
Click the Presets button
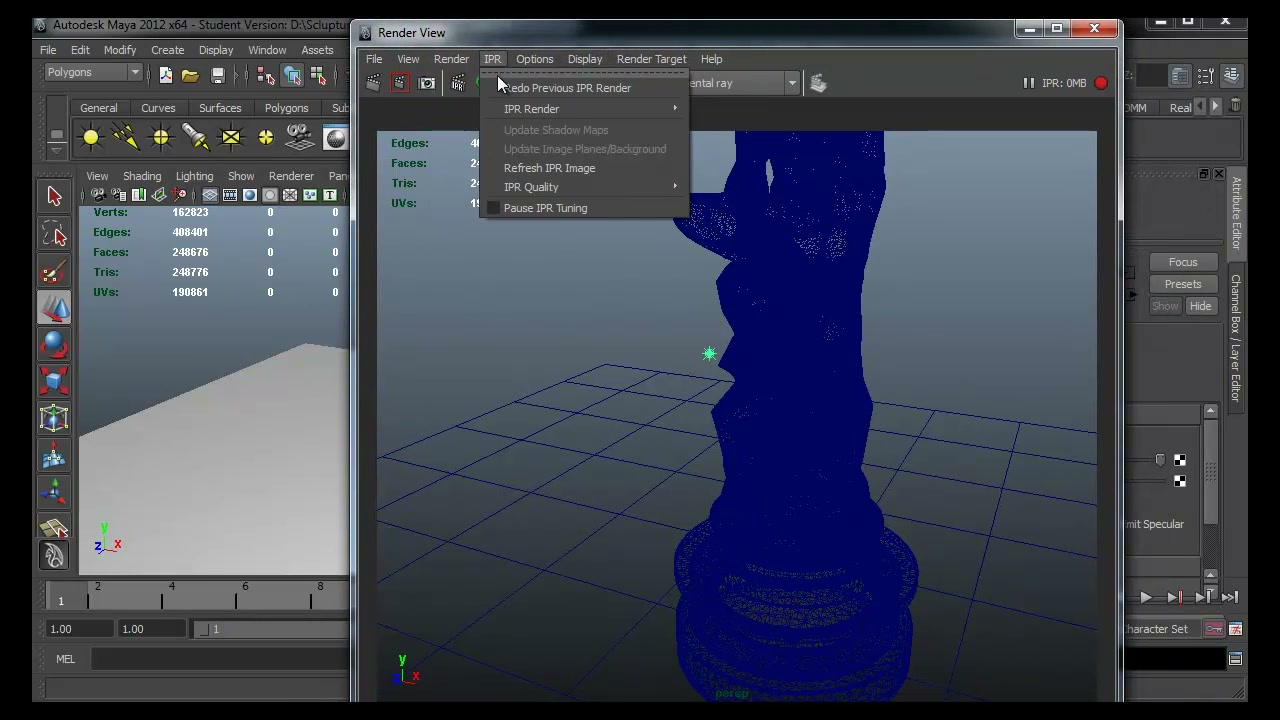1183,284
